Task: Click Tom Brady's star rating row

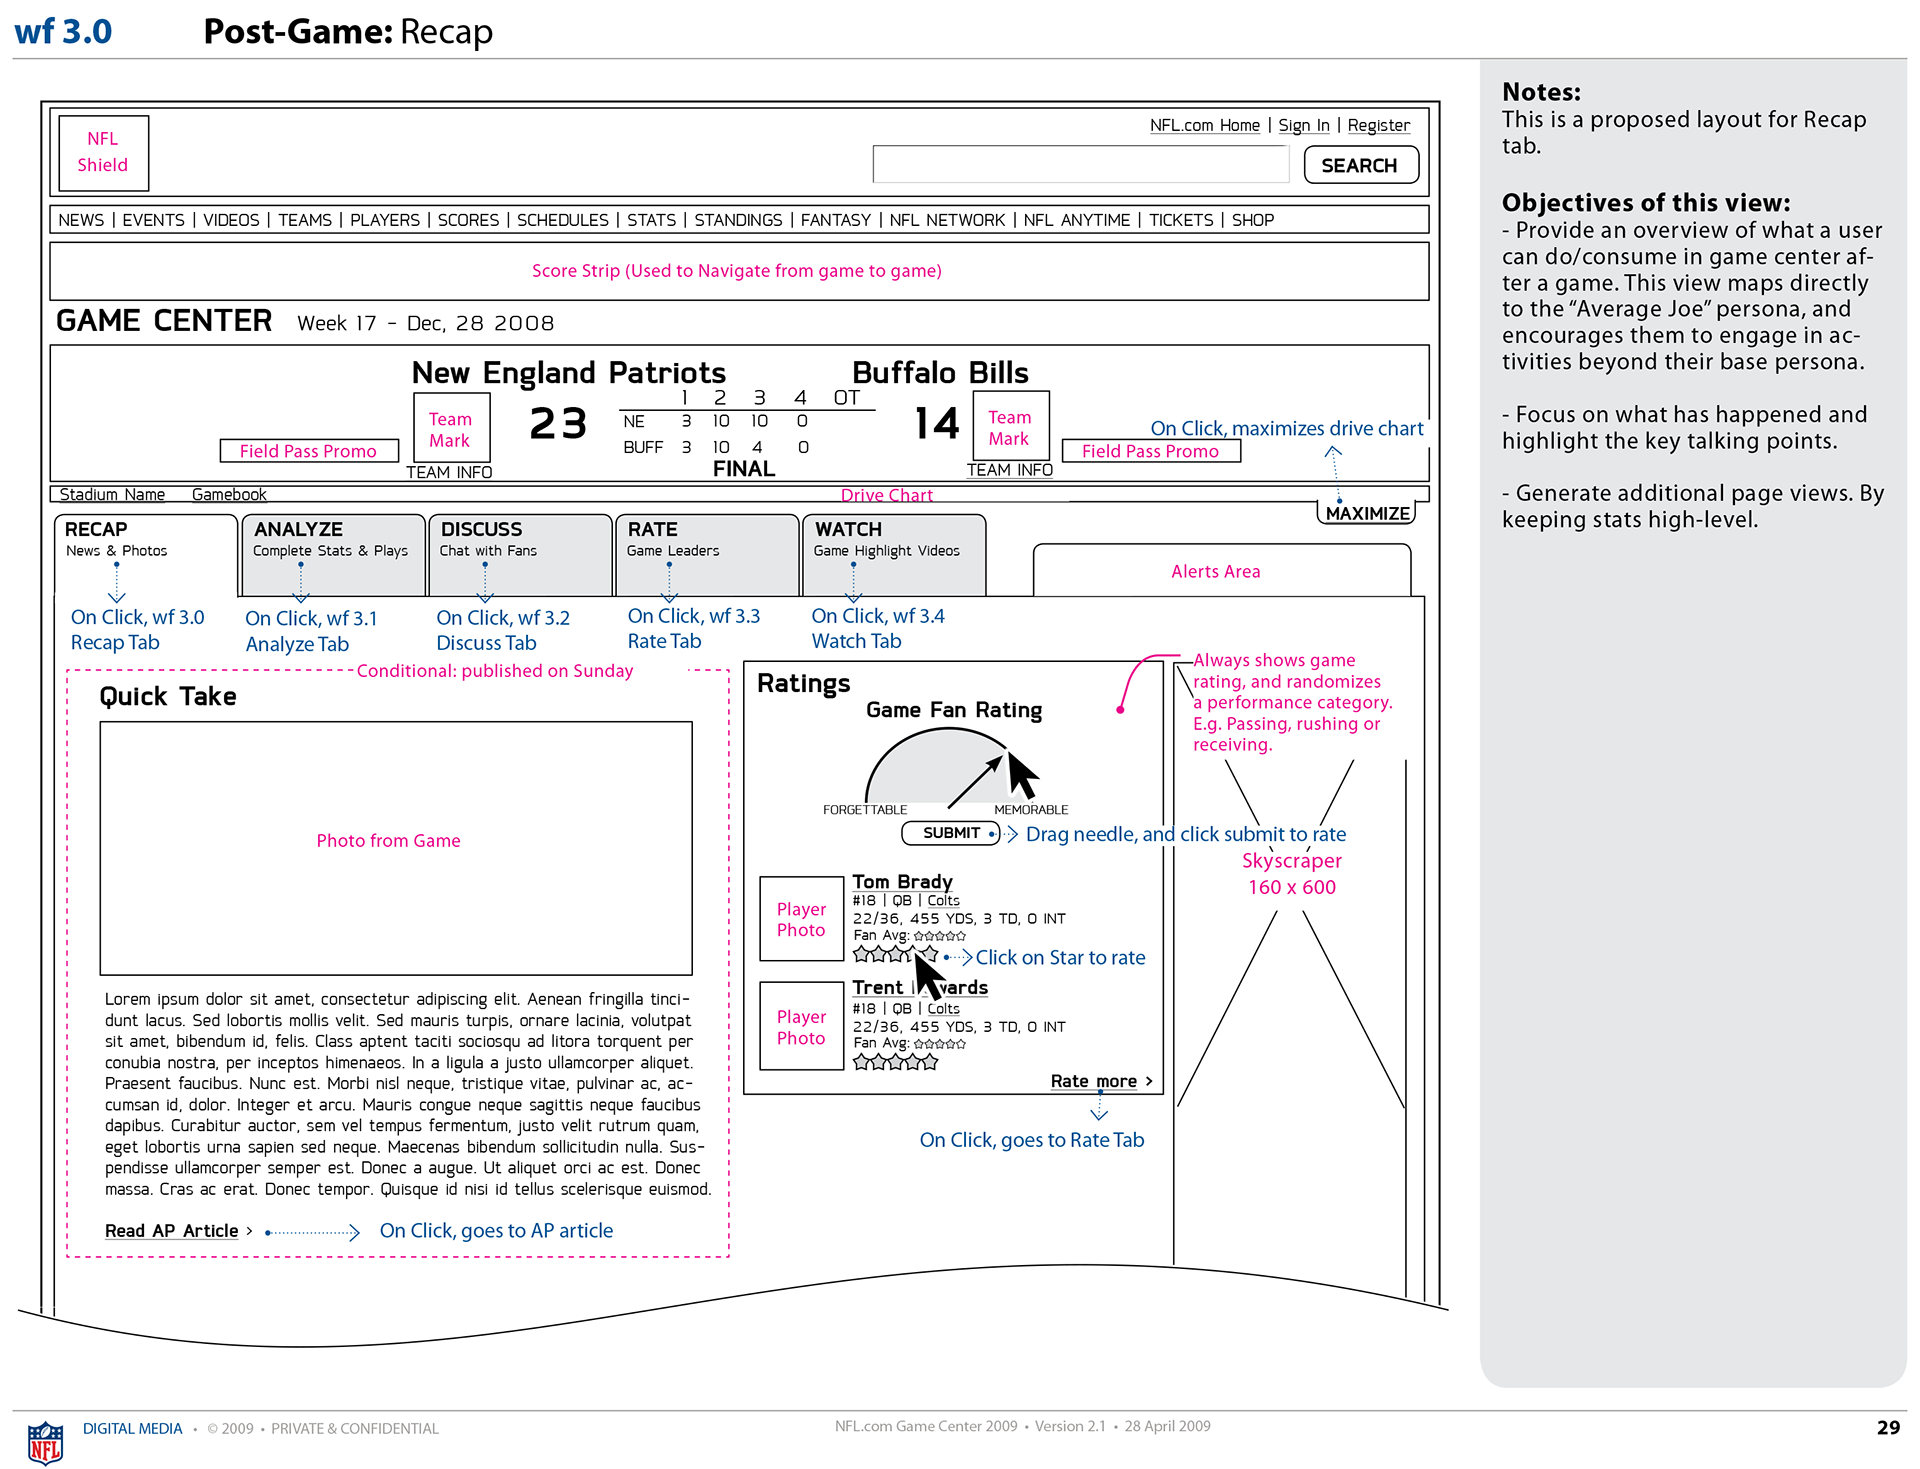Action: (896, 954)
